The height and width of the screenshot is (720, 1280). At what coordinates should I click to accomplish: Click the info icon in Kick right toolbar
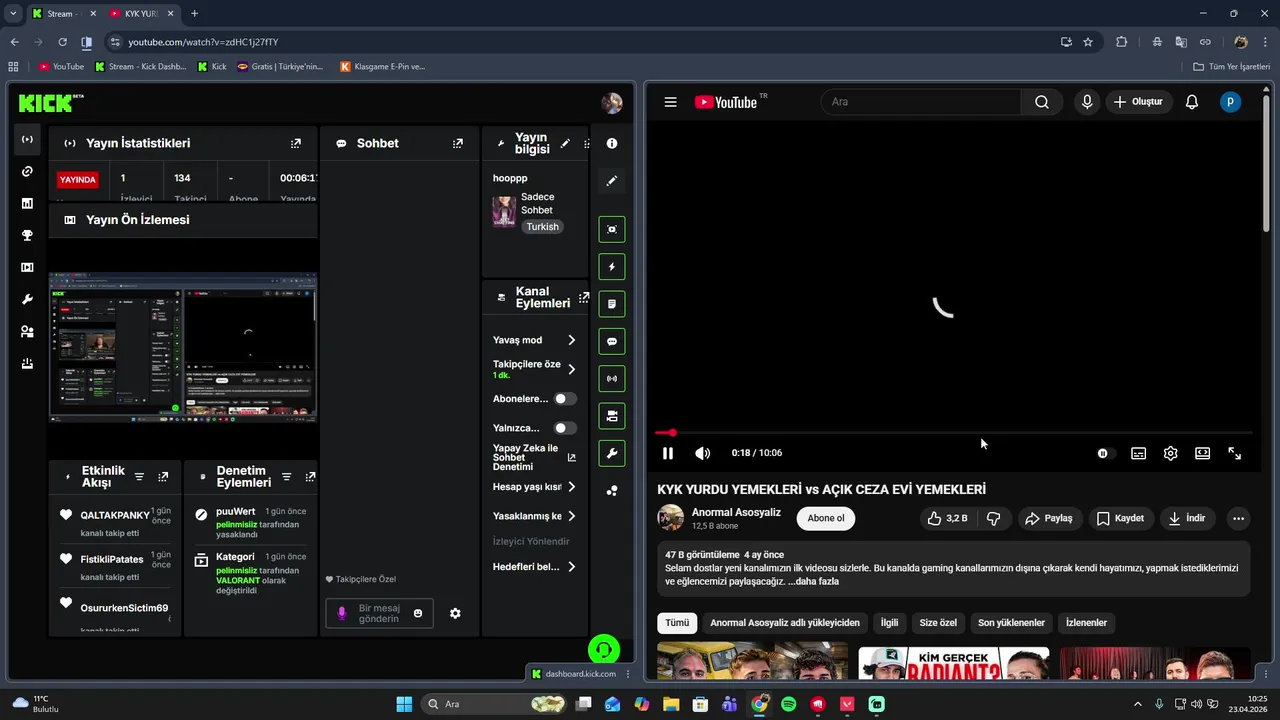point(612,143)
